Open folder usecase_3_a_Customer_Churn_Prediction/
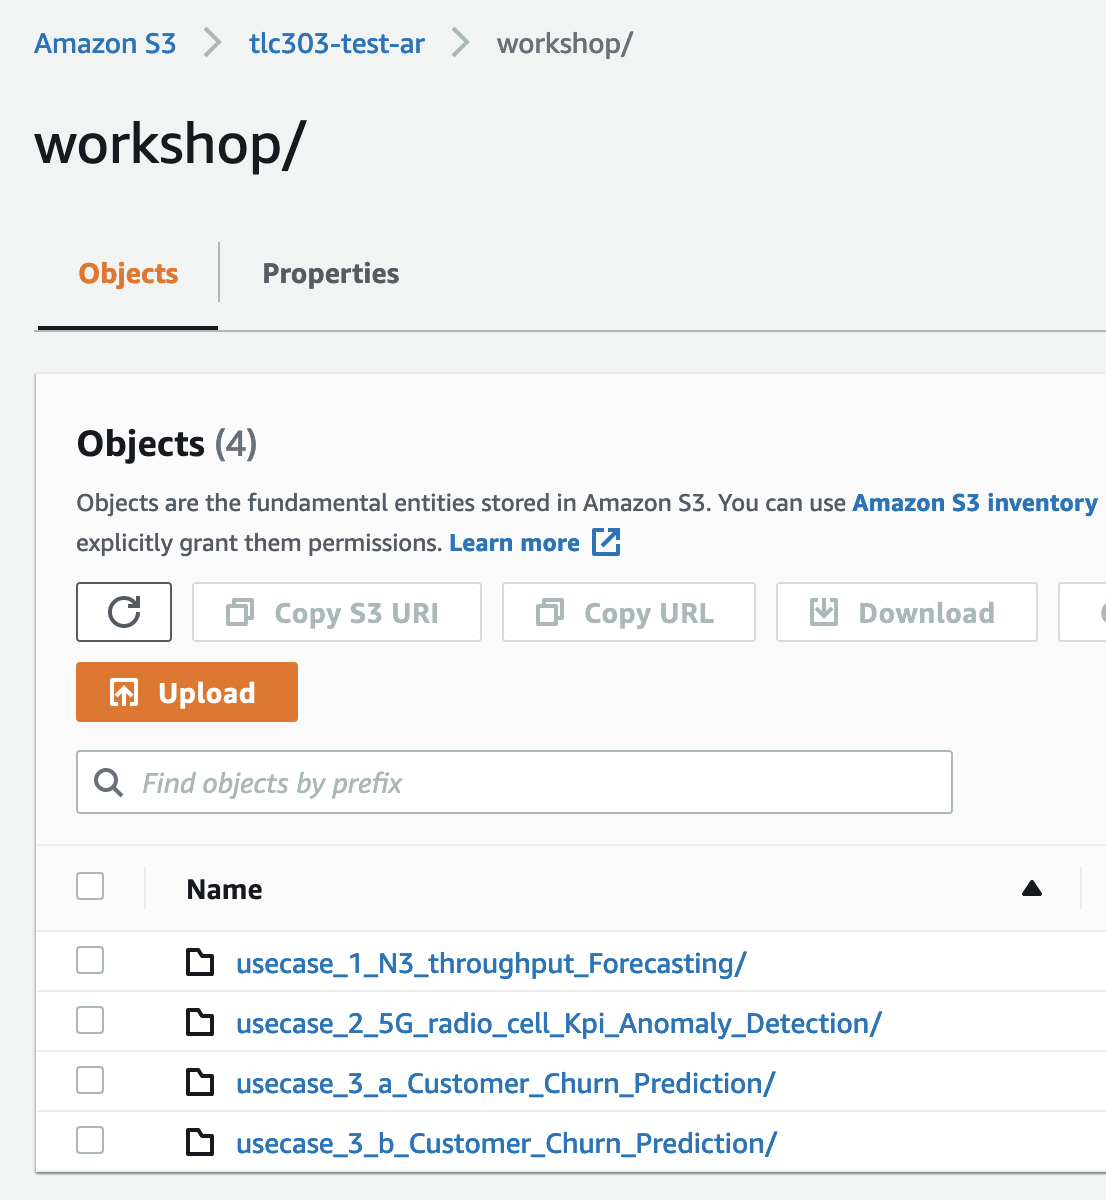This screenshot has width=1106, height=1200. point(506,1084)
